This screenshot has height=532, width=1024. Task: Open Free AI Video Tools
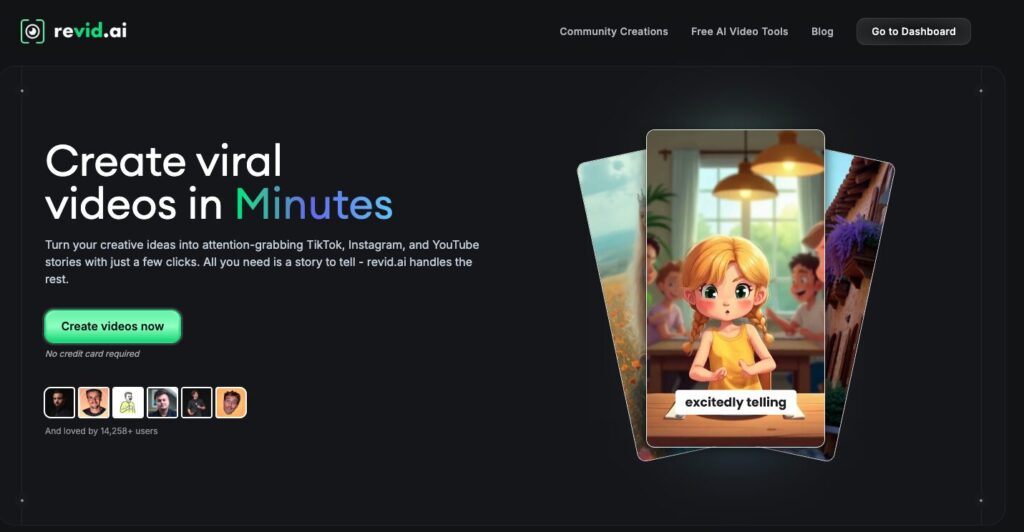tap(739, 31)
